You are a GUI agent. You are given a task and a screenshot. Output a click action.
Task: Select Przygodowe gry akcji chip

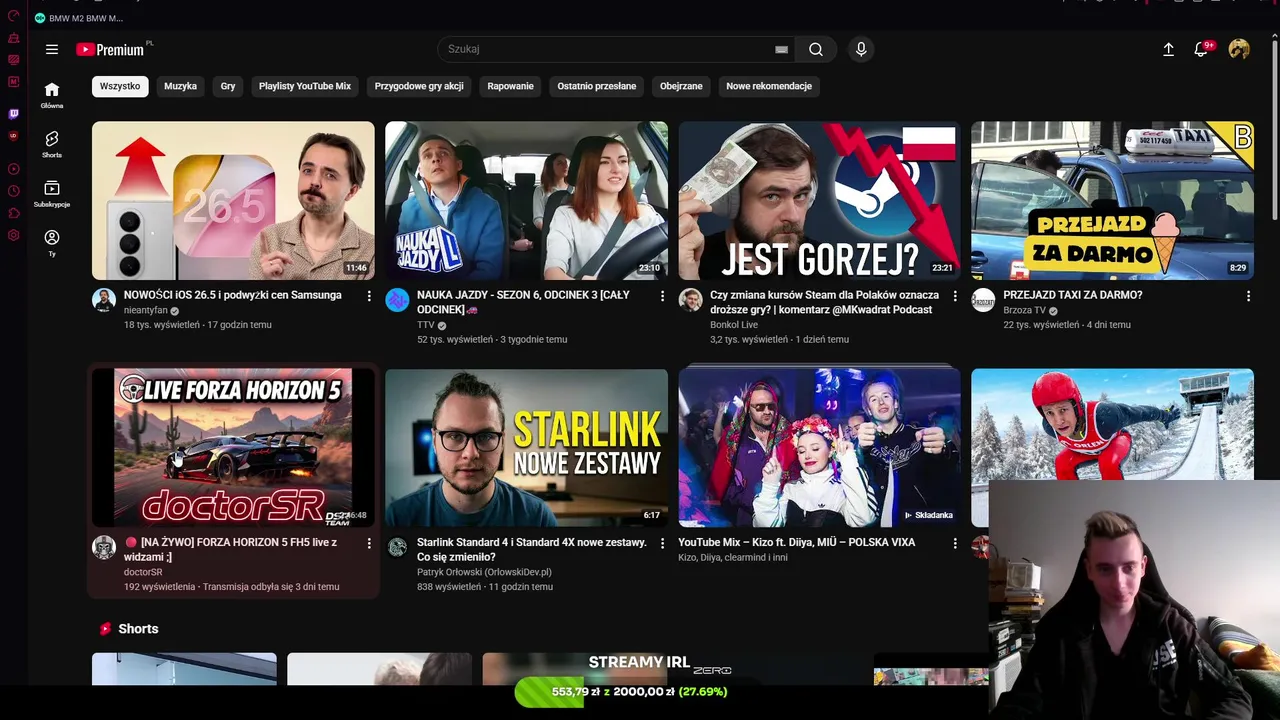click(x=419, y=86)
